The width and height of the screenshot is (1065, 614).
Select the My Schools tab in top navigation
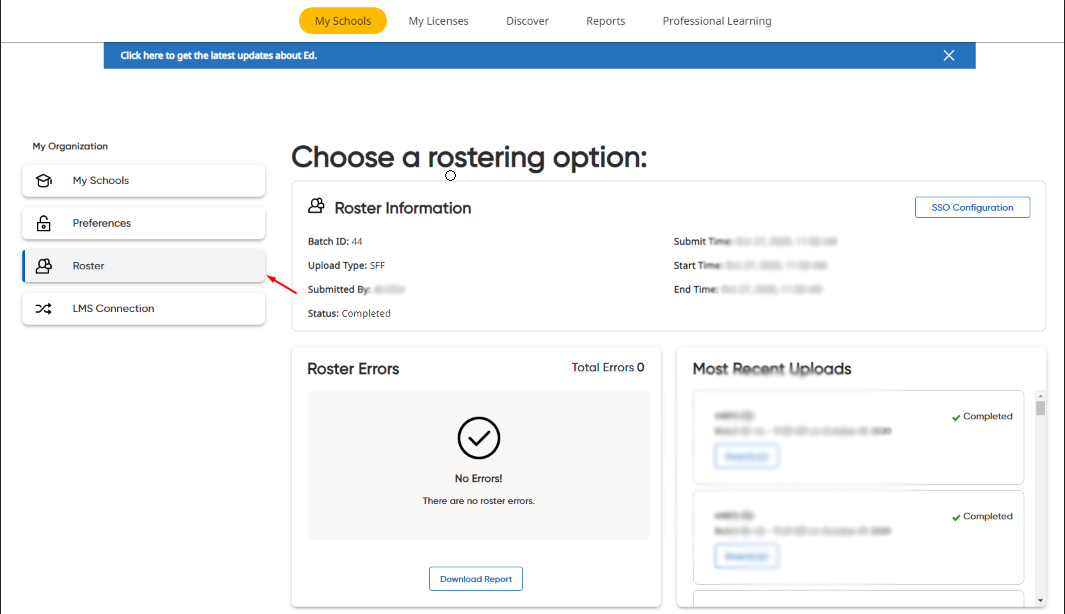(x=342, y=20)
